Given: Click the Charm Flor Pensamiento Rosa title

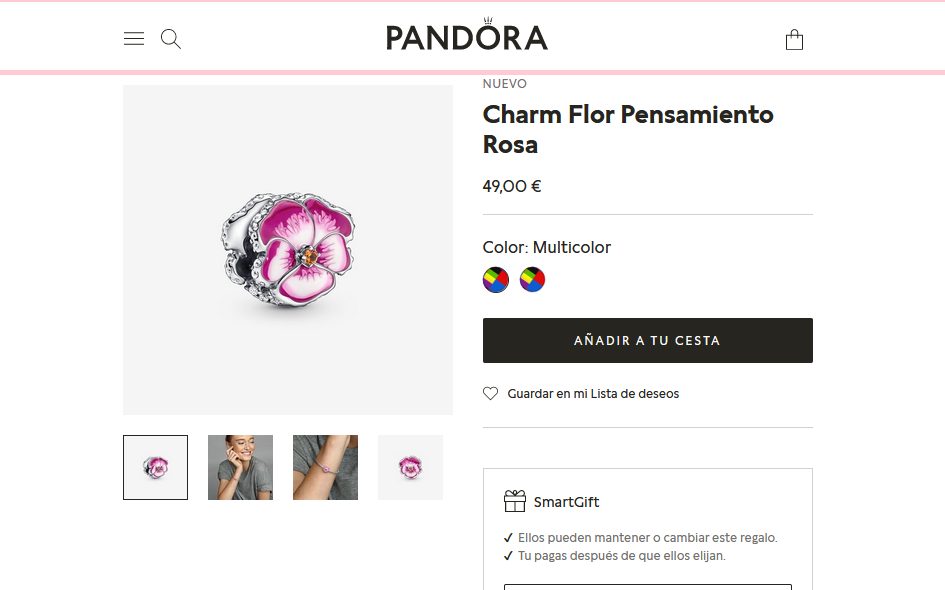Looking at the screenshot, I should coord(628,129).
